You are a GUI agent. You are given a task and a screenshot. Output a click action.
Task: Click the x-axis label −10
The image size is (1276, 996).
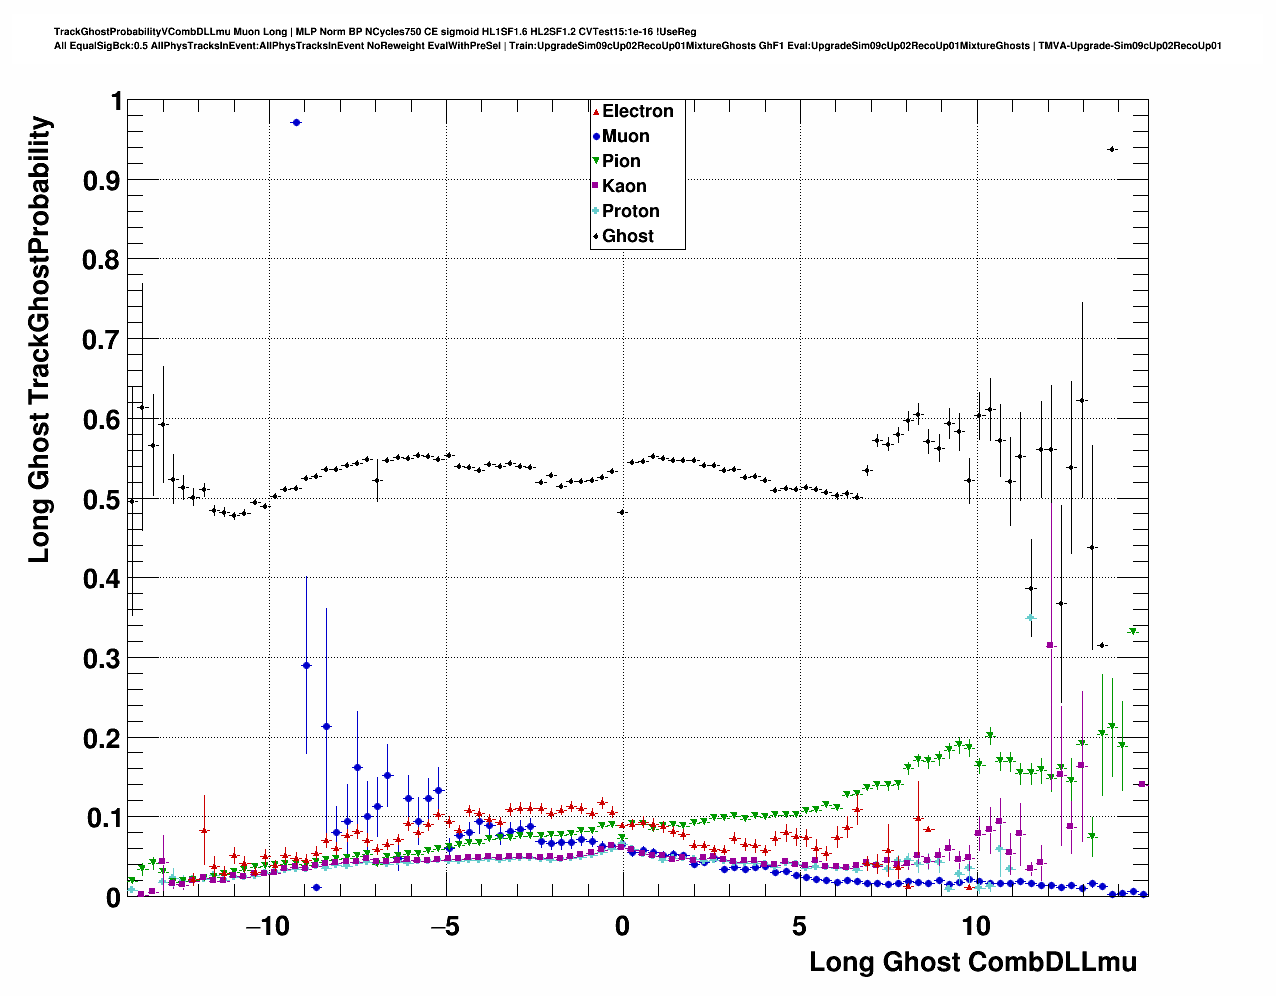[266, 926]
